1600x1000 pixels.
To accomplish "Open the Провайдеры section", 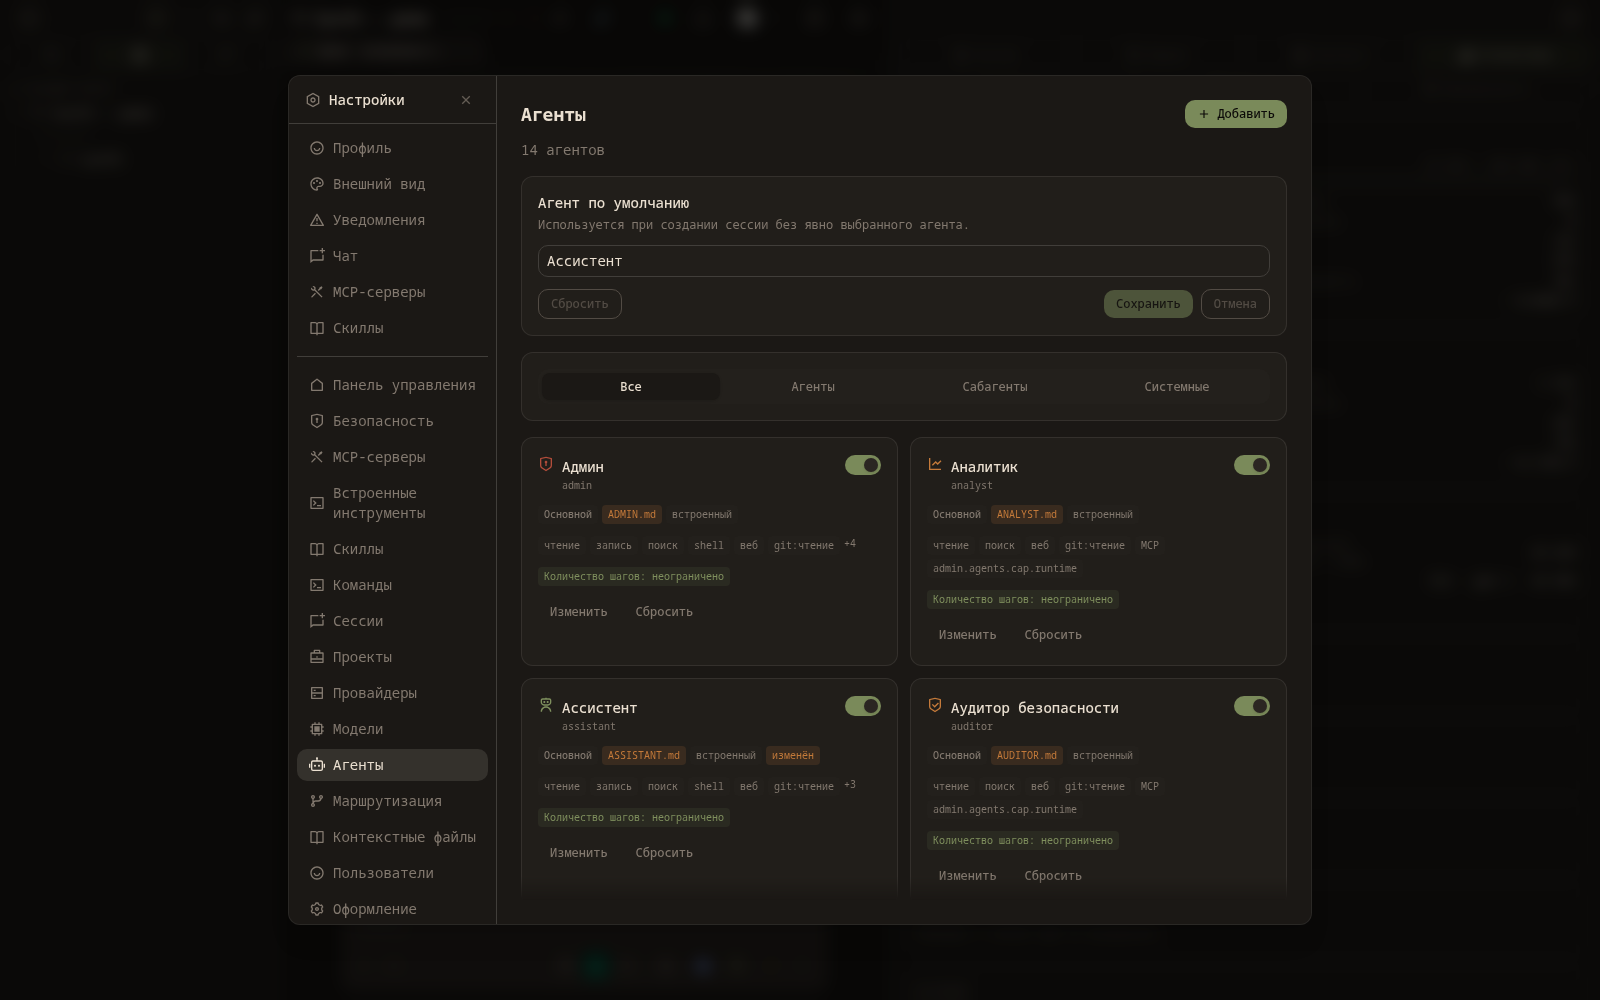I will (x=392, y=693).
